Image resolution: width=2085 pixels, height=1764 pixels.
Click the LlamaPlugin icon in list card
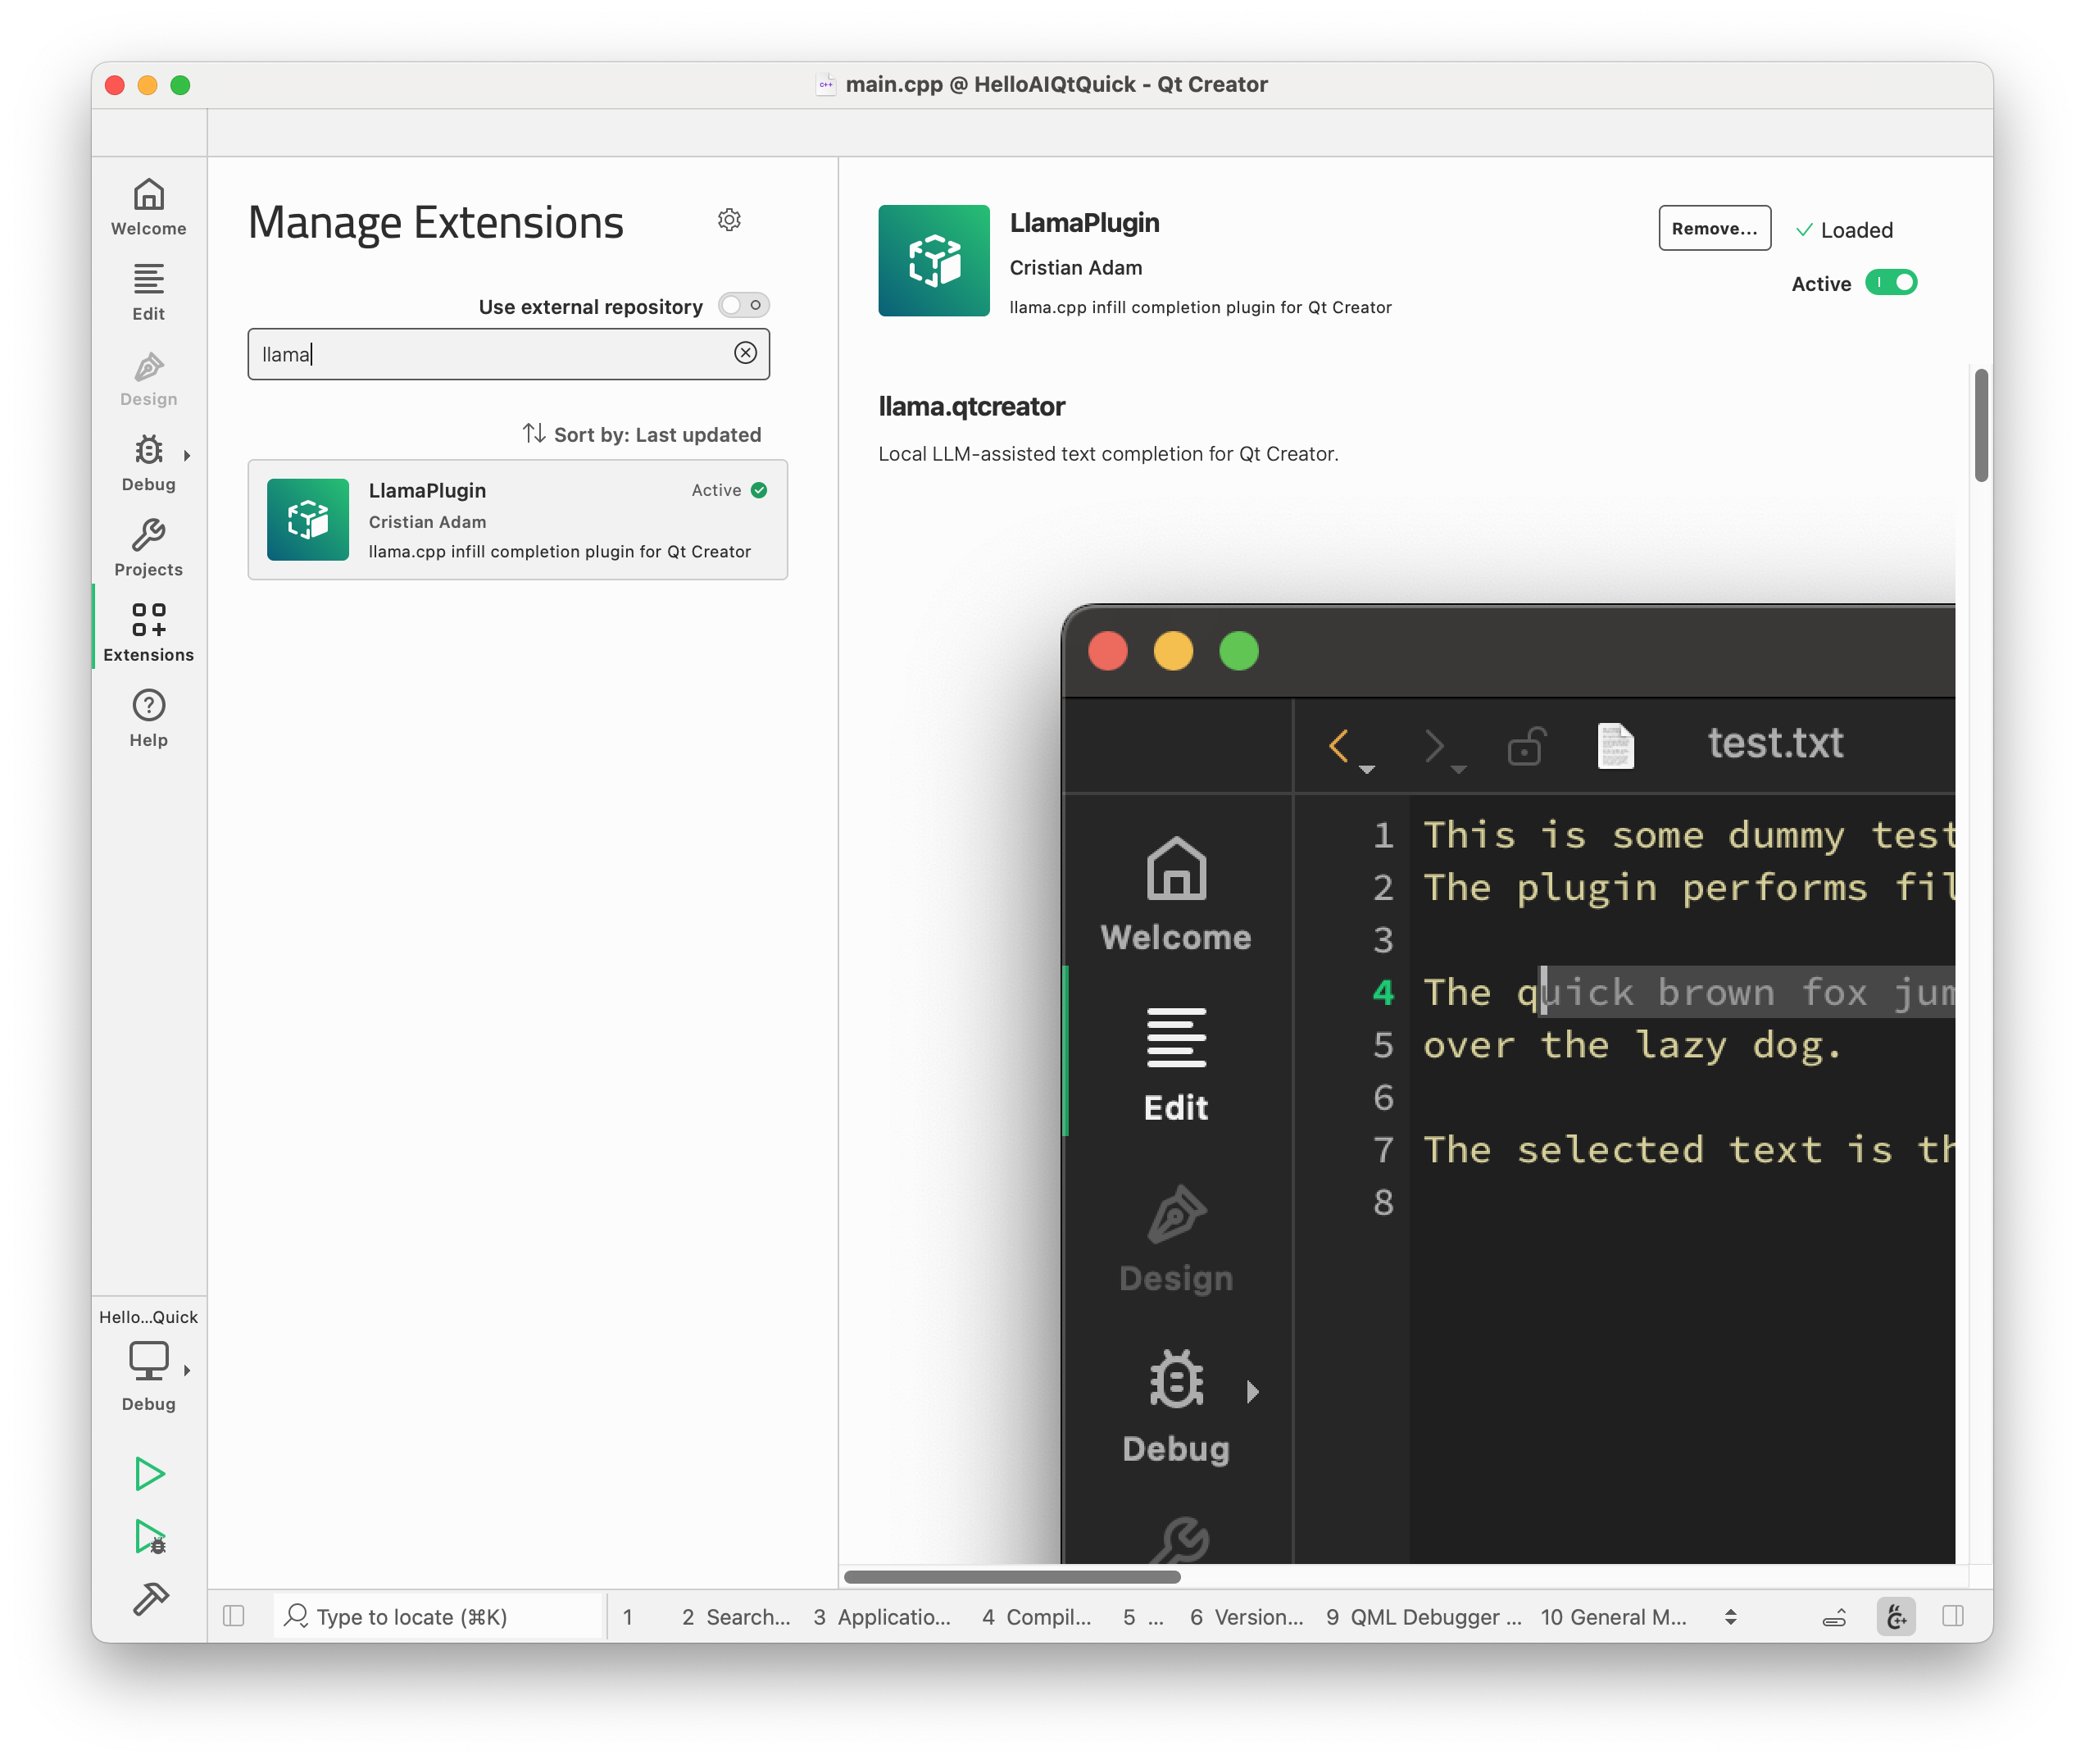(x=307, y=519)
